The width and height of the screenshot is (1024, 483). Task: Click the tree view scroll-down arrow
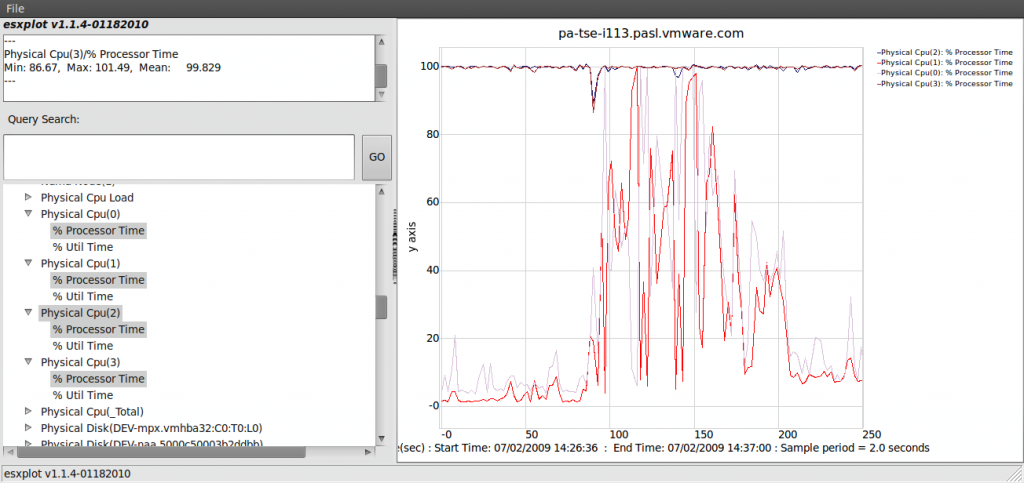tap(381, 439)
